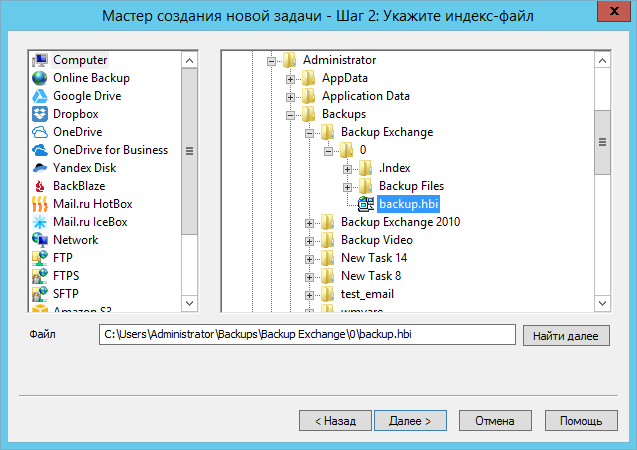Select the Google Drive icon

(x=40, y=96)
